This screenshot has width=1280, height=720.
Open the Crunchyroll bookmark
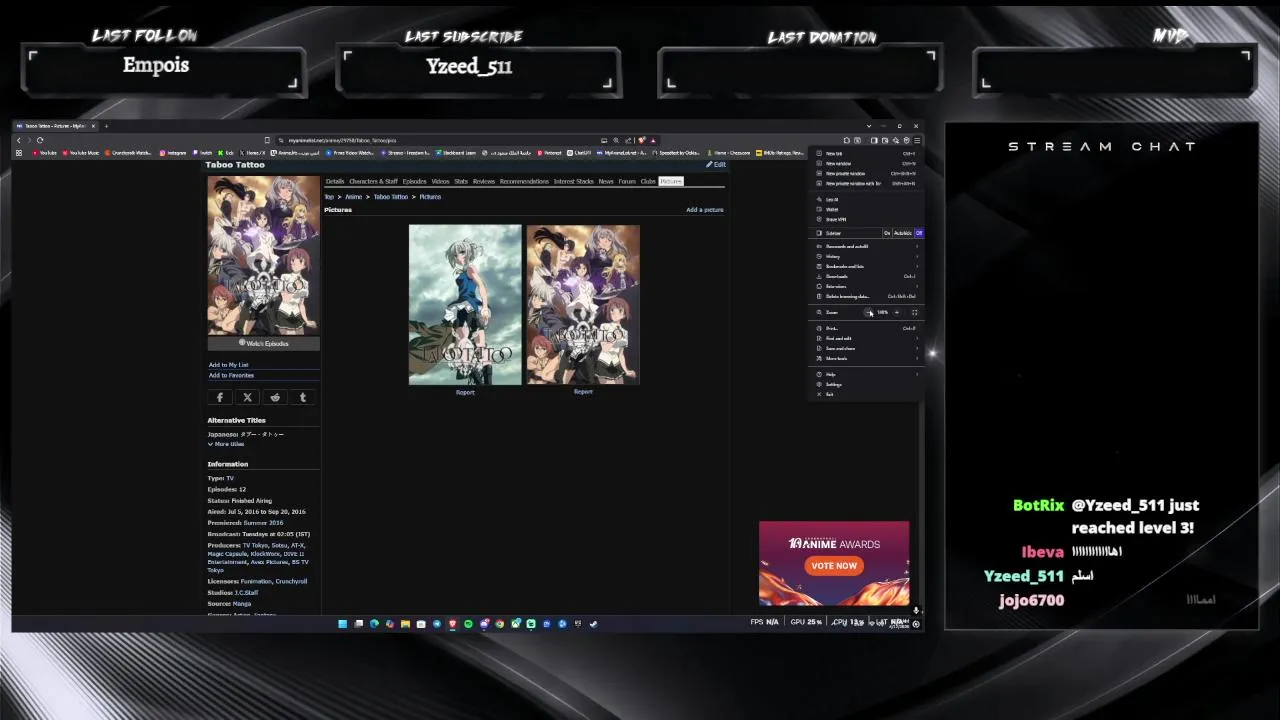128,153
